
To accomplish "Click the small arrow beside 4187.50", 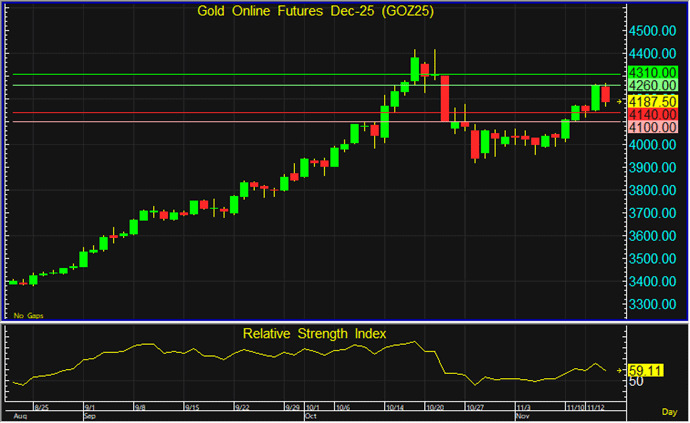I will [620, 102].
